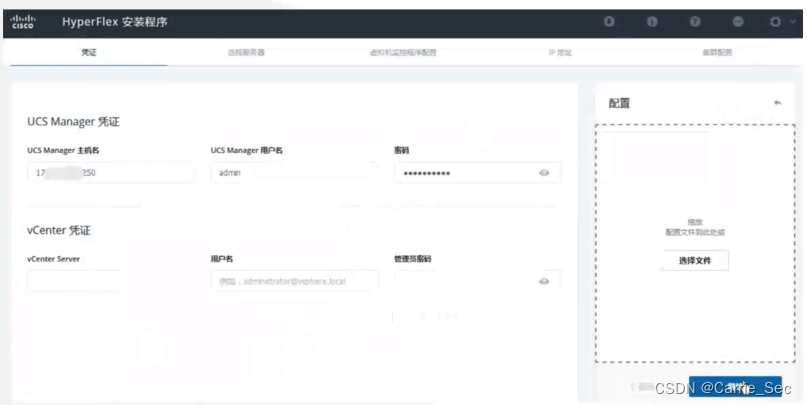Screen dimensions: 807x405
Task: Click the 配置 panel title
Action: tap(619, 103)
